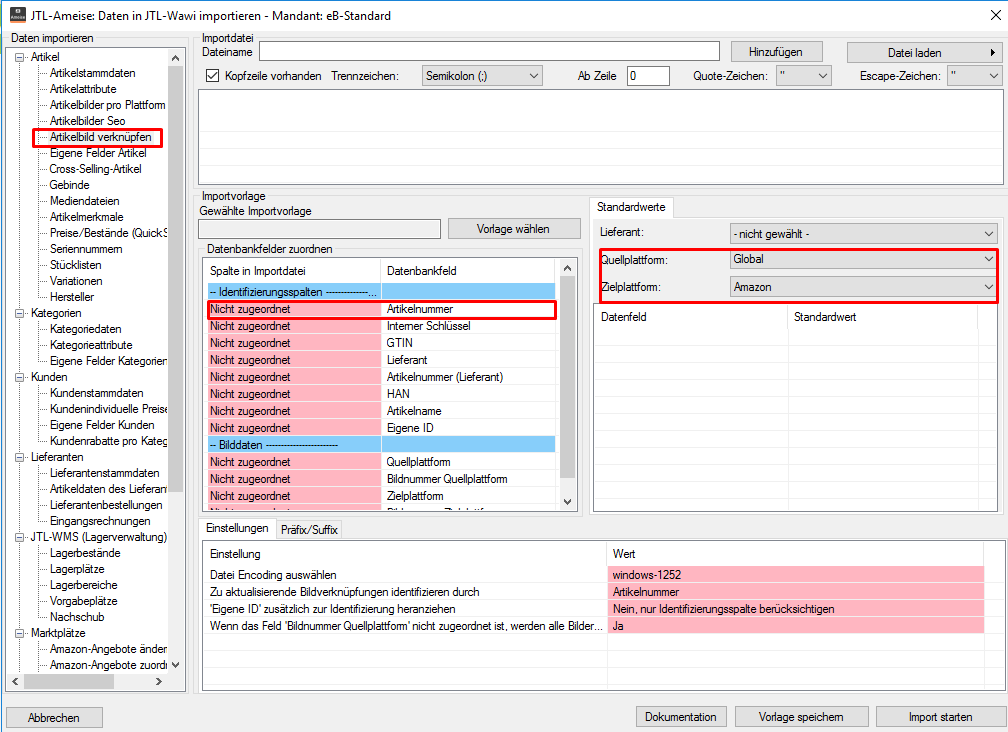Select Kundenstammdaten tree item
Screen dimensions: 1008x732
point(96,393)
